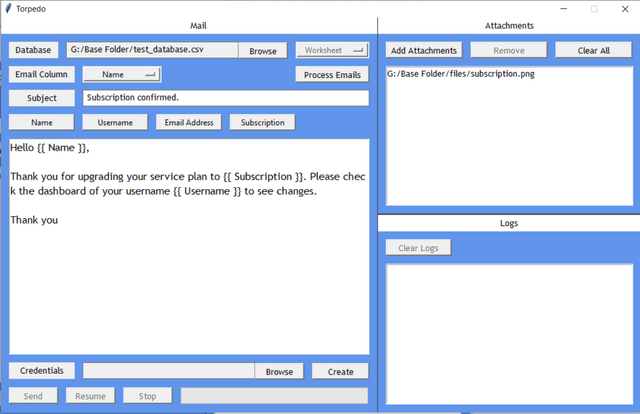Insert the Name placeholder button
This screenshot has height=414, width=640.
(x=42, y=122)
